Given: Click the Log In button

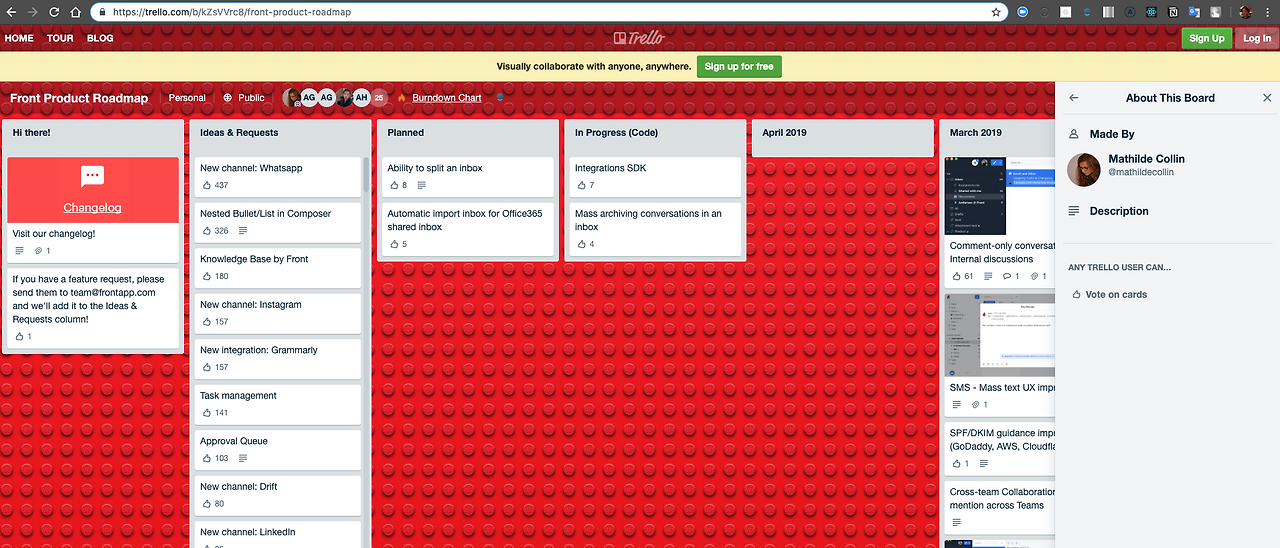Looking at the screenshot, I should [x=1256, y=38].
